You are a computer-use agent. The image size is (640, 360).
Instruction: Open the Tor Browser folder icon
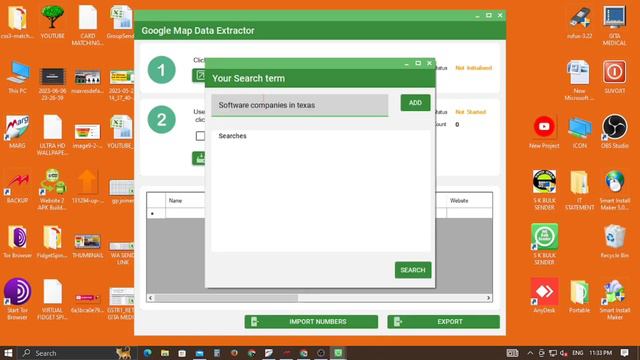(x=17, y=242)
